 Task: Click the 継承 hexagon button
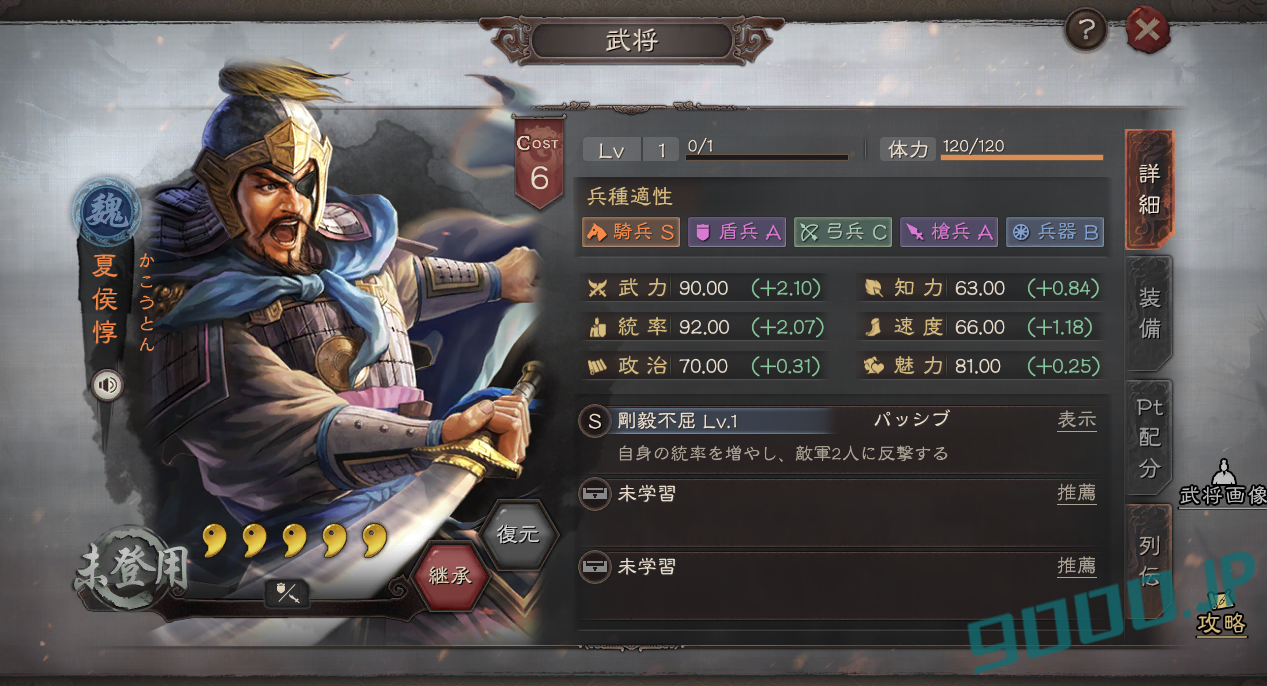click(450, 576)
